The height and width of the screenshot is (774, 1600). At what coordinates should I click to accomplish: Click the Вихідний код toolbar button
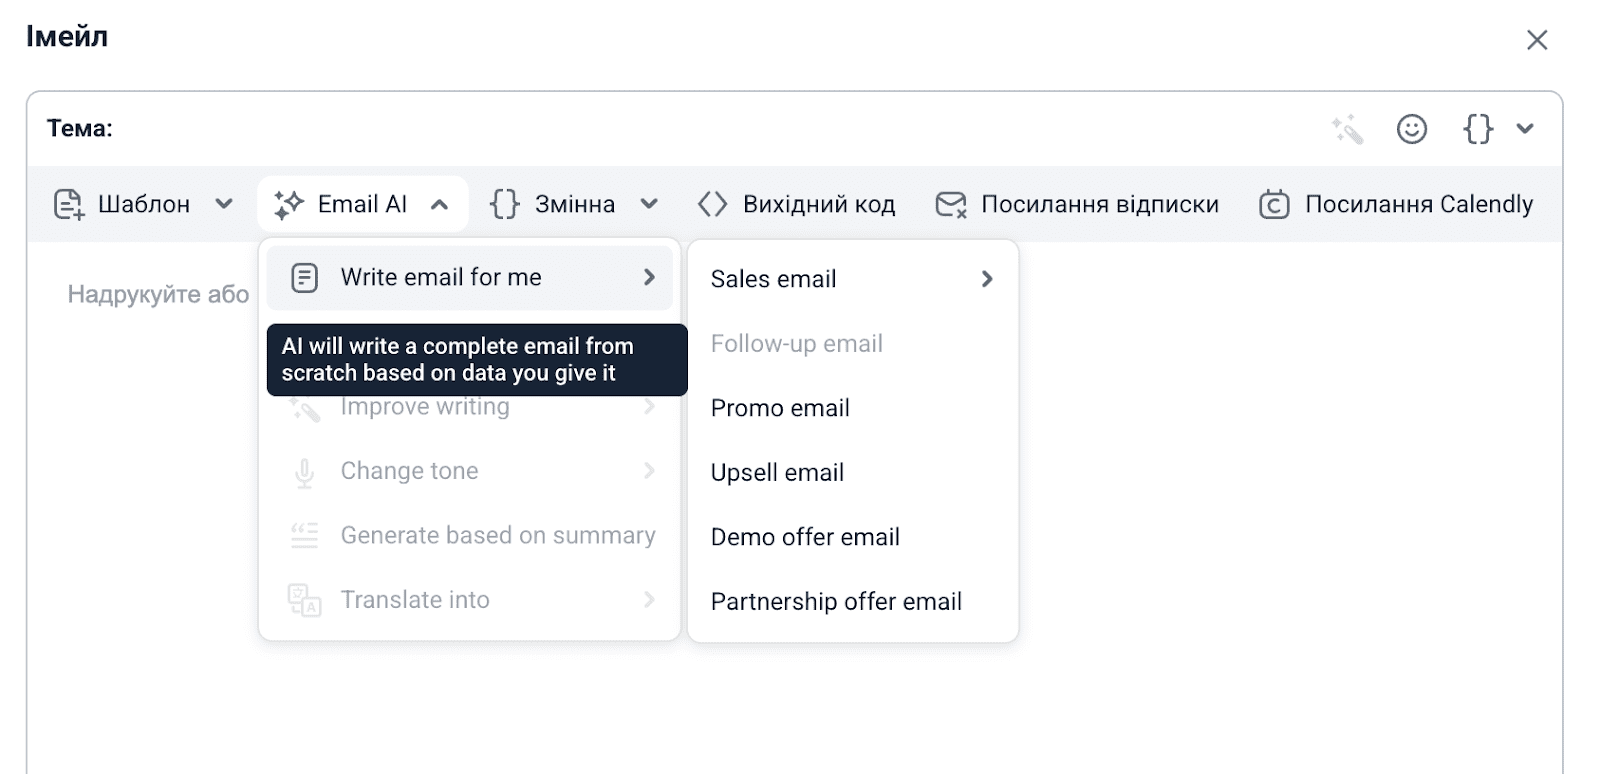pos(797,203)
